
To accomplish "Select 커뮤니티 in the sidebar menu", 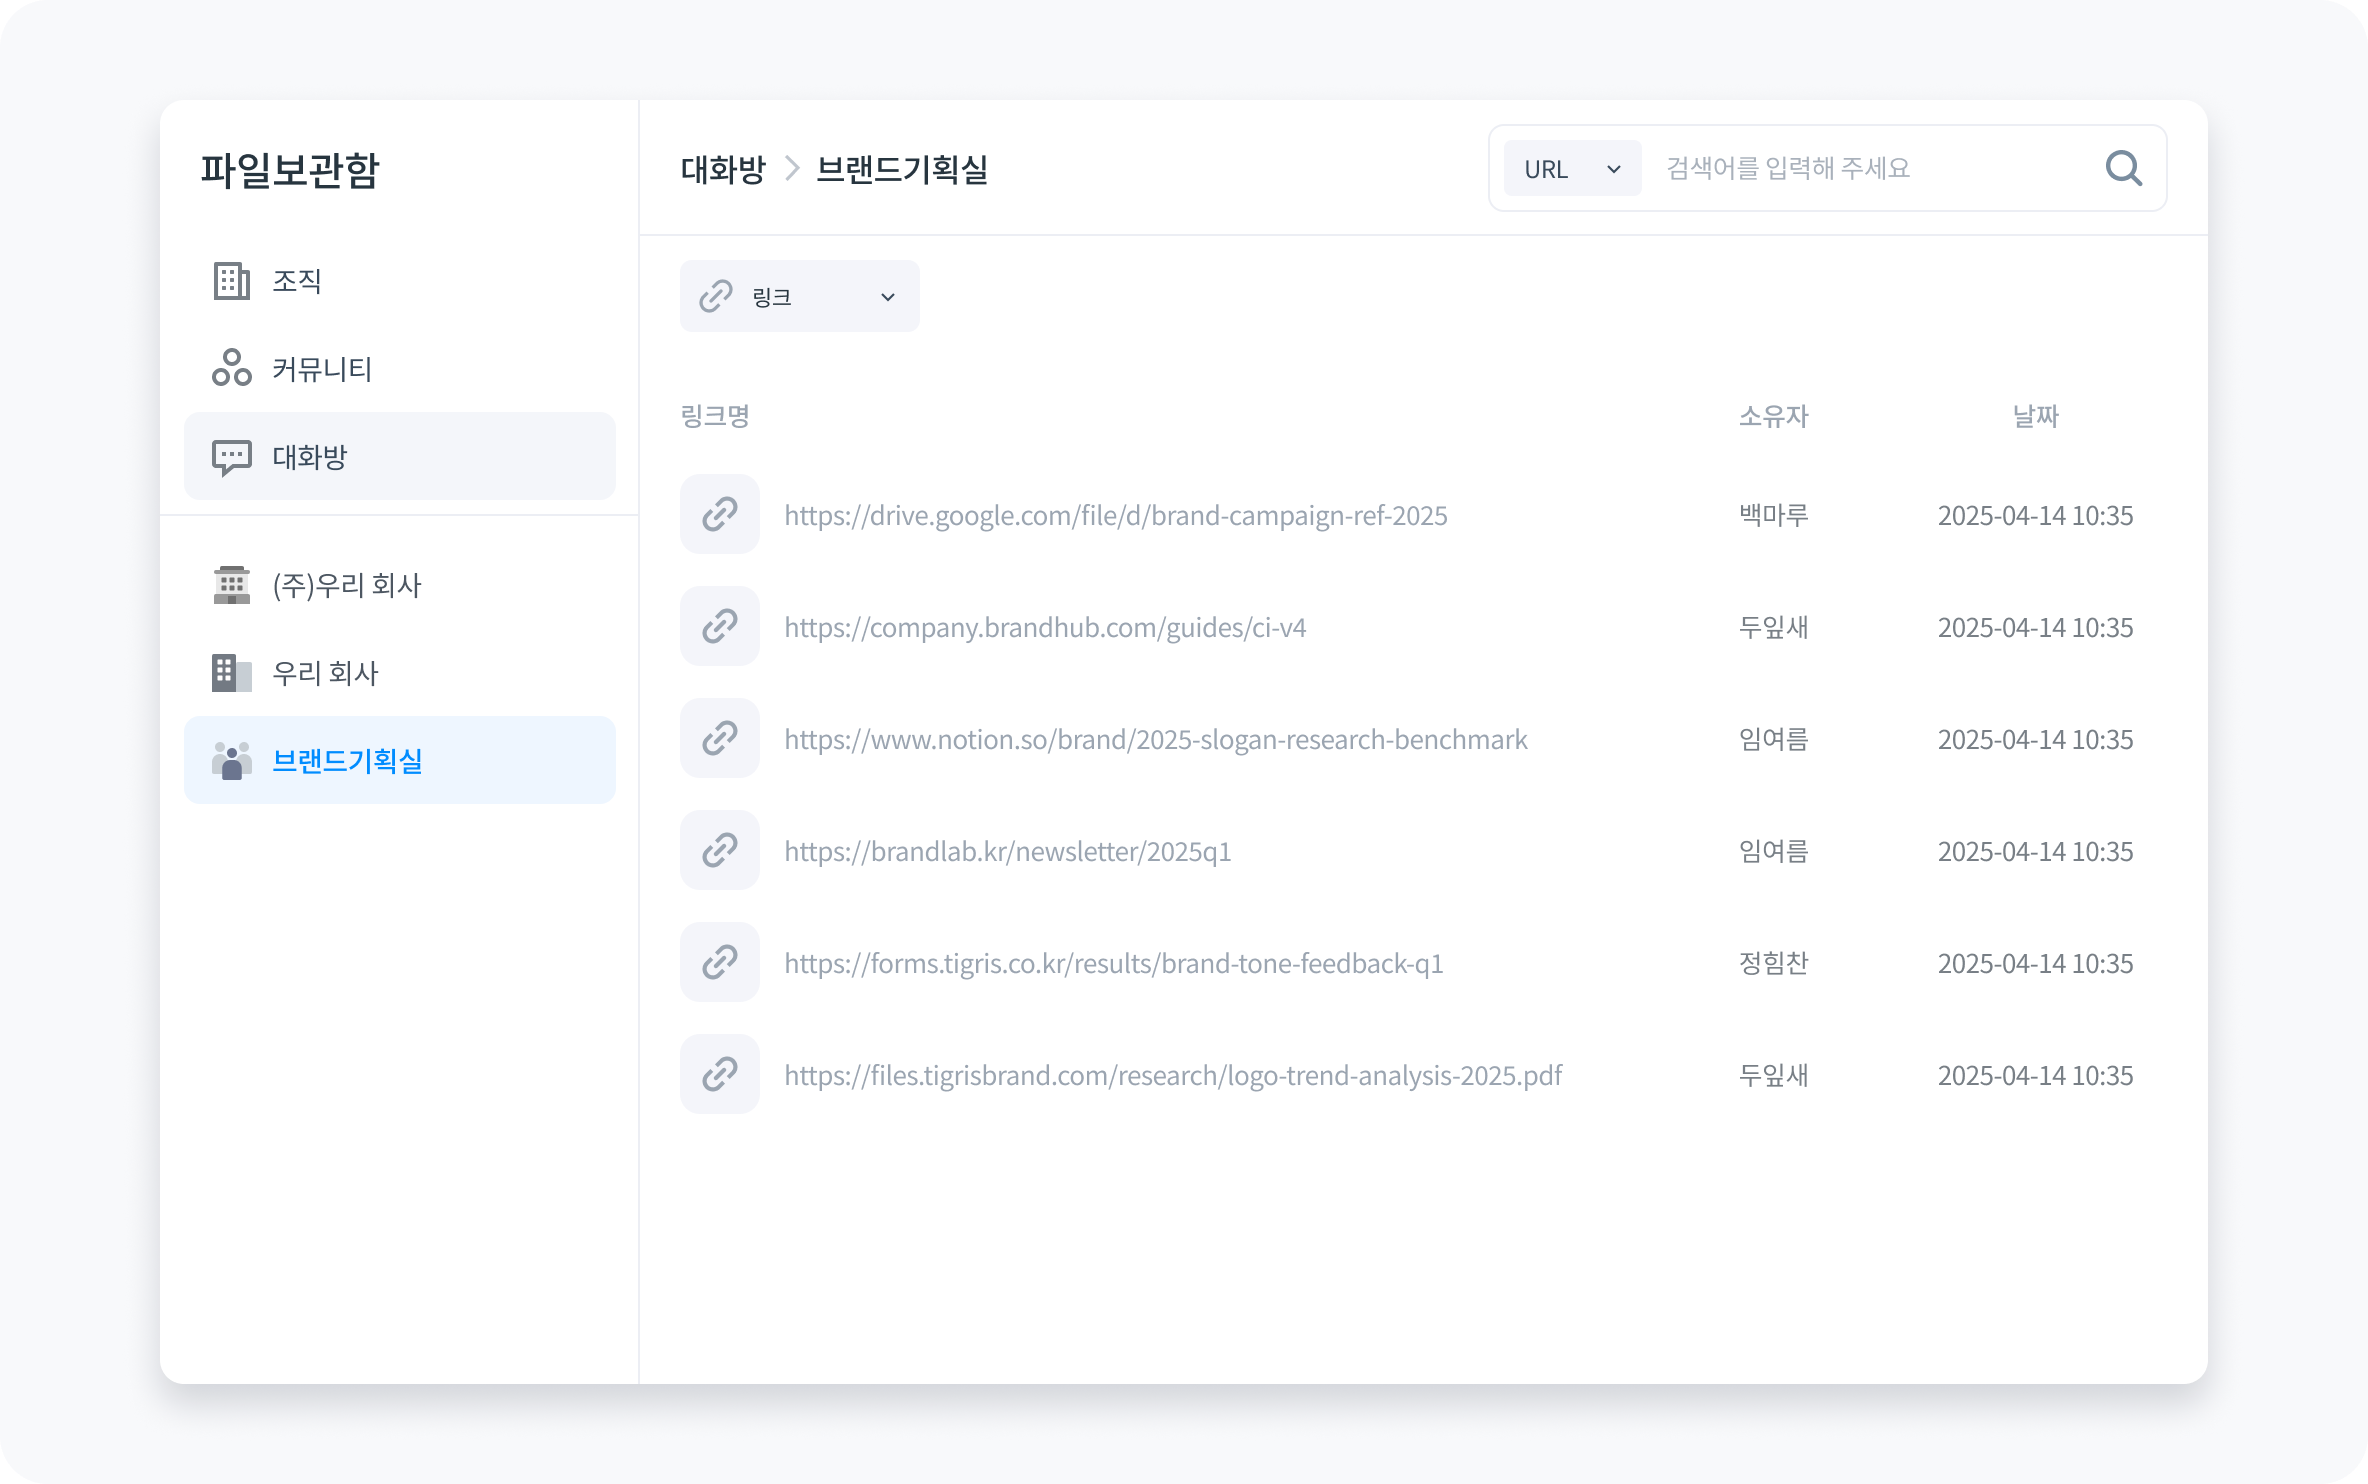I will click(322, 369).
